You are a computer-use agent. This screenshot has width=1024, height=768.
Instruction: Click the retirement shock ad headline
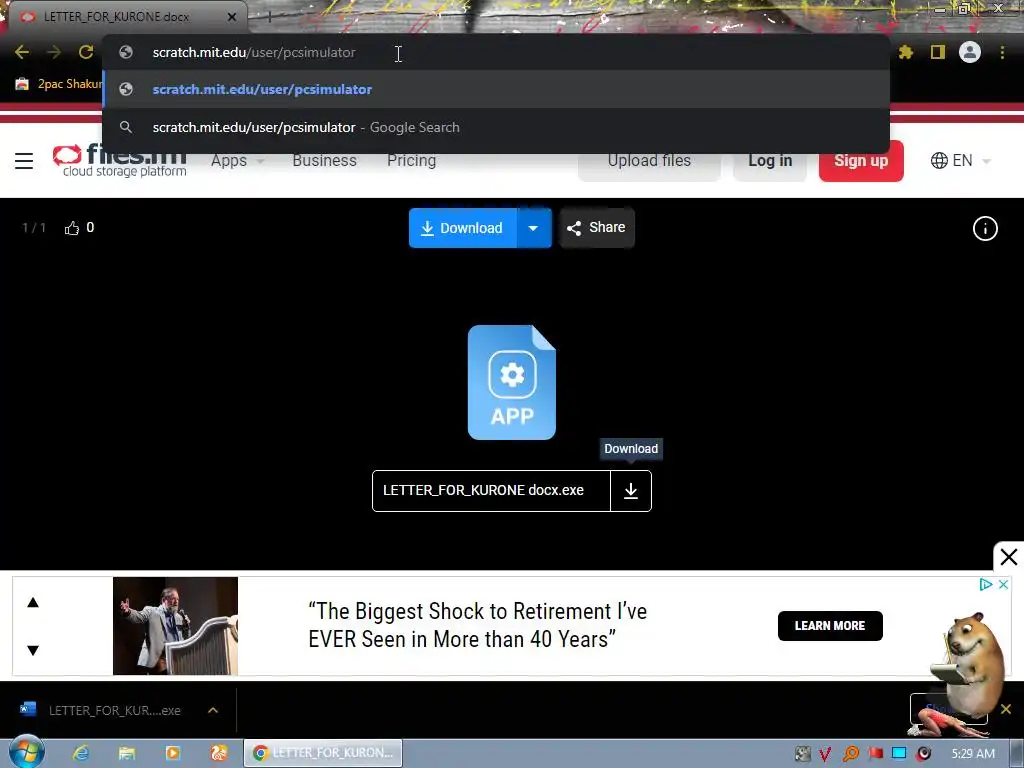477,626
